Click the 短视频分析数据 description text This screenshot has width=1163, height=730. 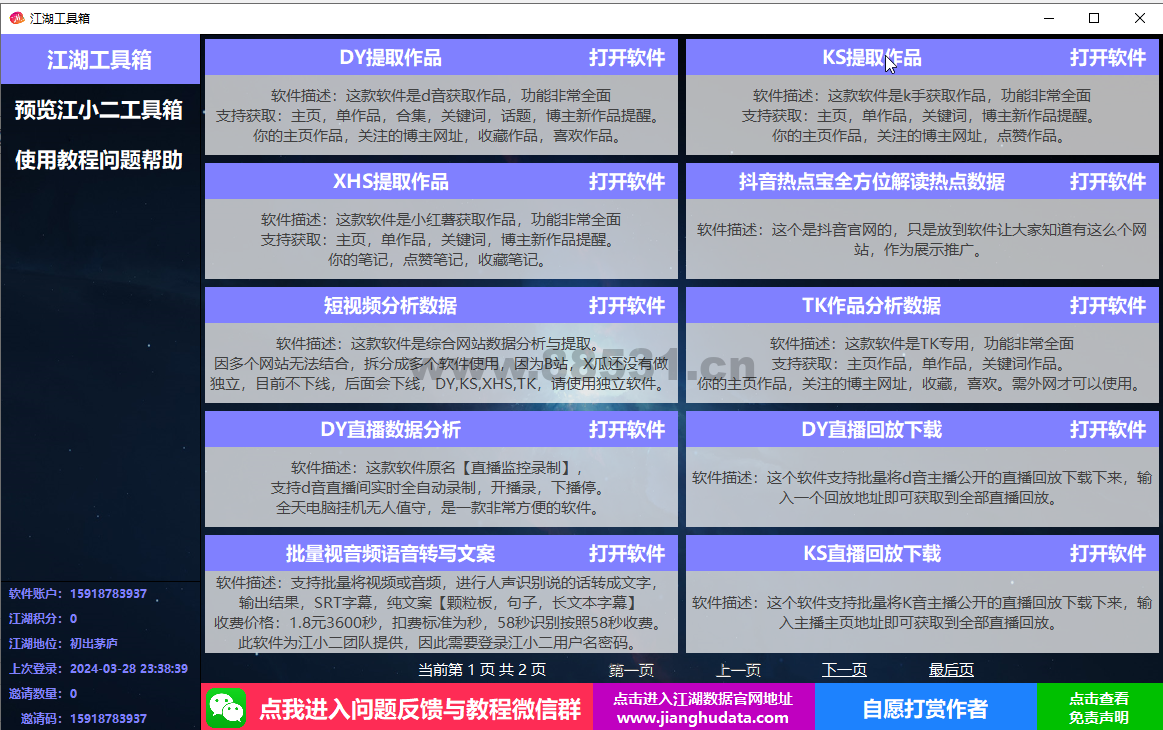(x=441, y=364)
